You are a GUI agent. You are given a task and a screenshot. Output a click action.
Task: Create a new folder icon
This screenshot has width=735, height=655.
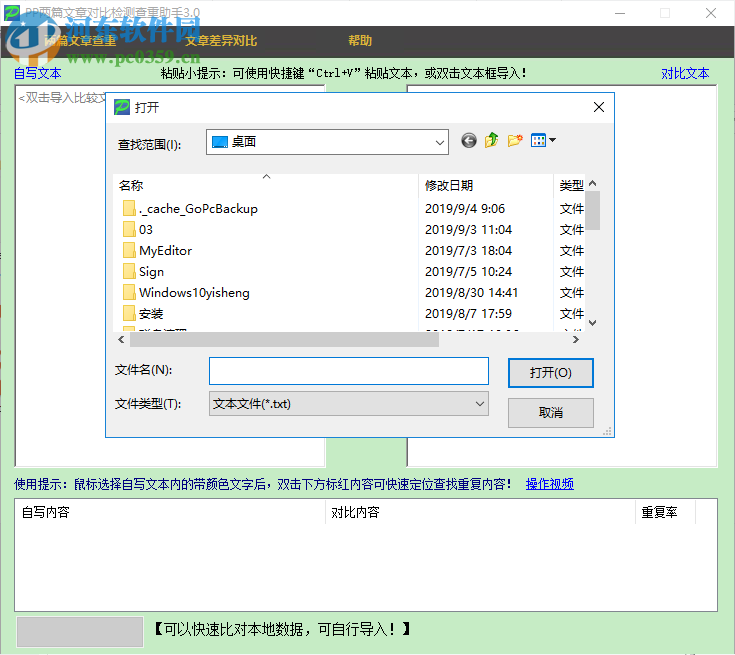tap(515, 140)
